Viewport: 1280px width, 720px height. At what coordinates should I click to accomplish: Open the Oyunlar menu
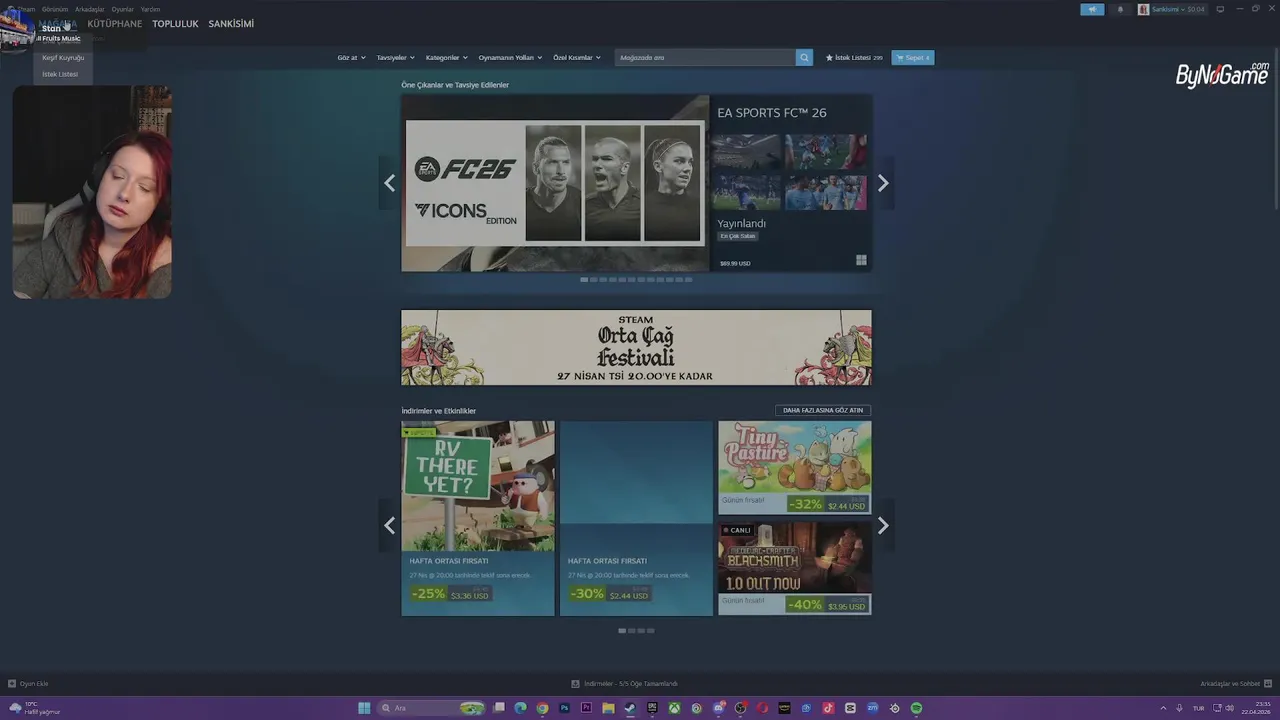pyautogui.click(x=122, y=9)
